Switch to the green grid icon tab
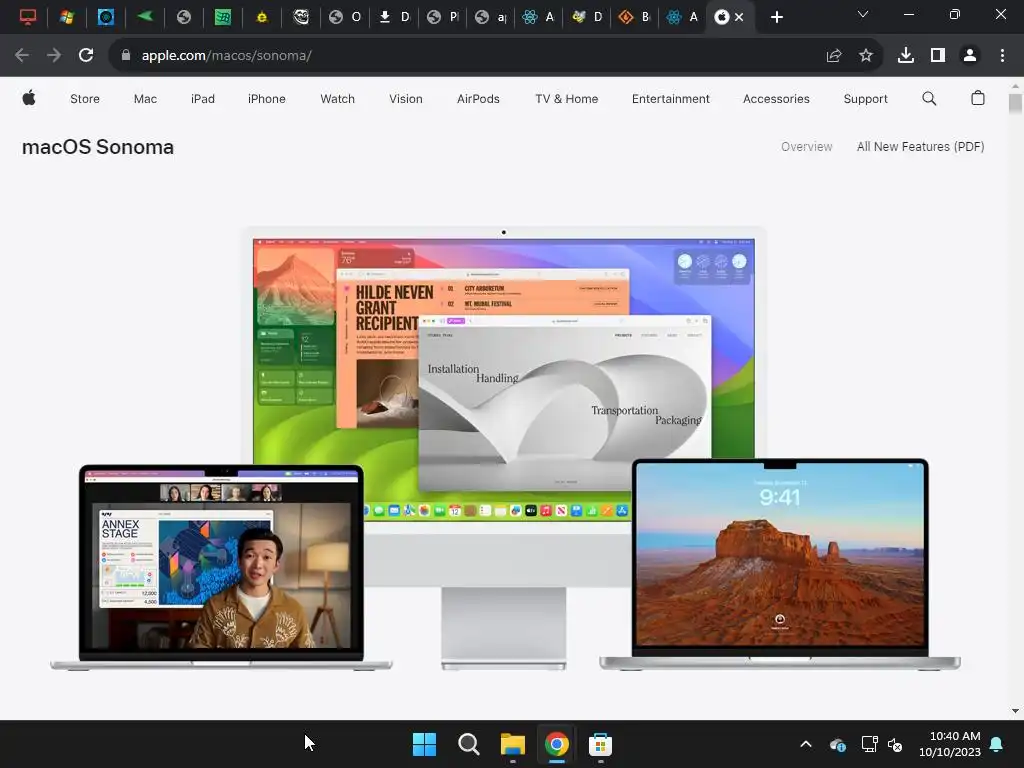 point(223,17)
